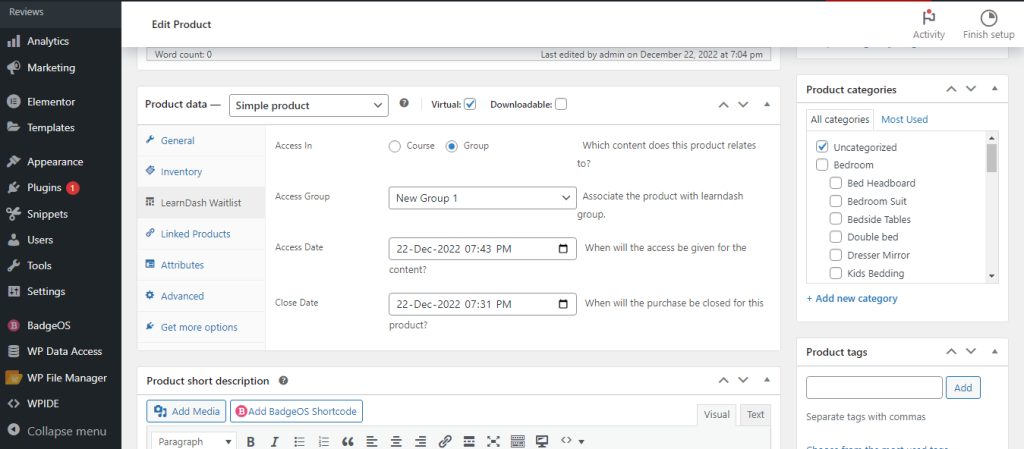Open the product type dropdown
This screenshot has height=449, width=1024.
coord(309,105)
